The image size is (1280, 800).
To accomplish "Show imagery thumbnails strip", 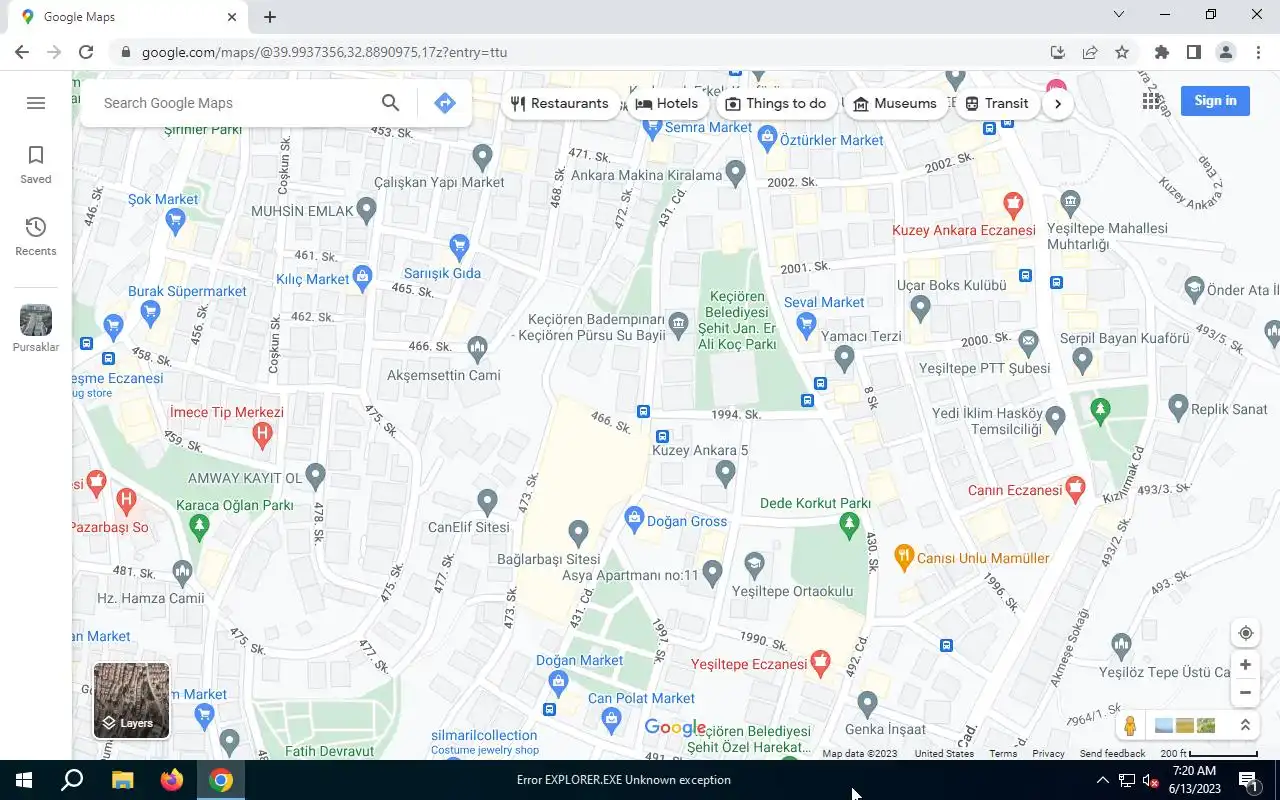I will pyautogui.click(x=1185, y=726).
